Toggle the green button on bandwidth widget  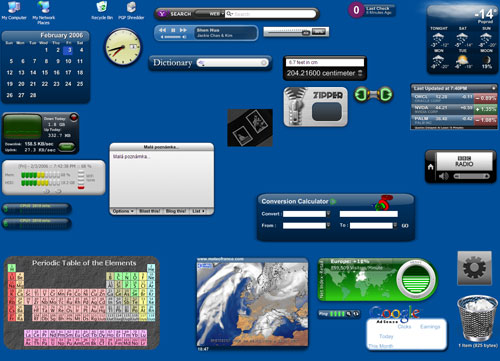click(66, 146)
